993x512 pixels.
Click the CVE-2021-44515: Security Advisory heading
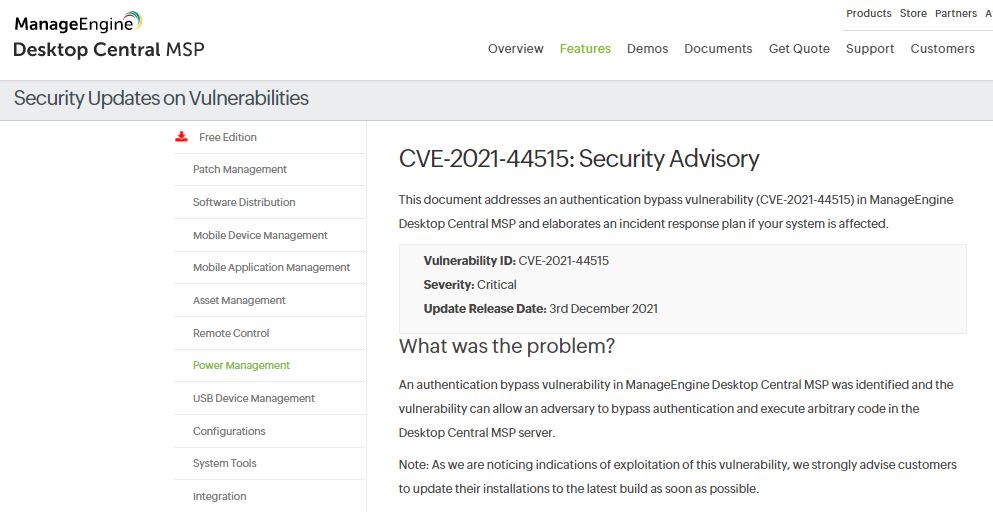(579, 158)
